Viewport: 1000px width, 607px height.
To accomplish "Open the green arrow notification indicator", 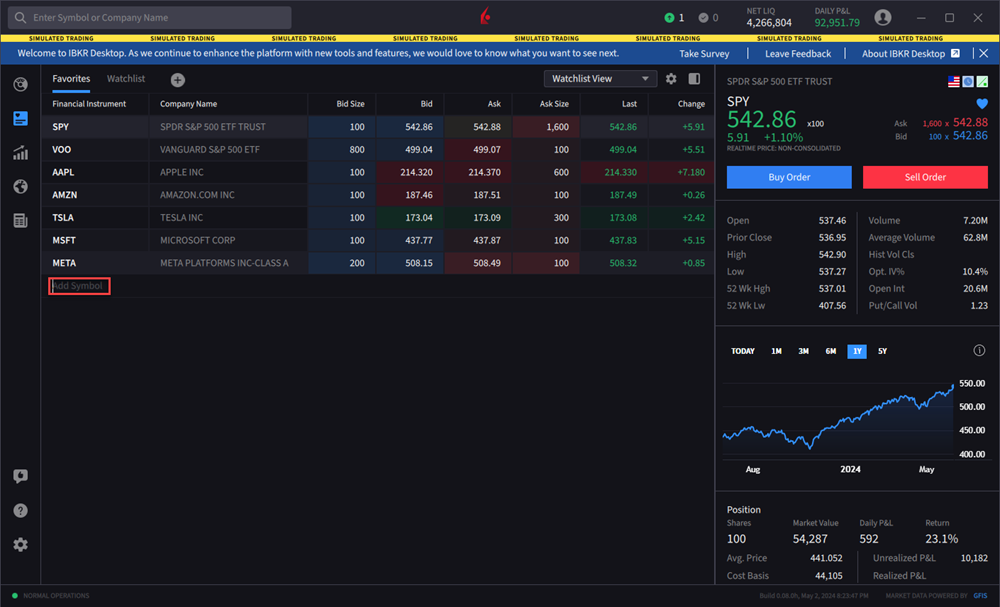I will tap(669, 18).
